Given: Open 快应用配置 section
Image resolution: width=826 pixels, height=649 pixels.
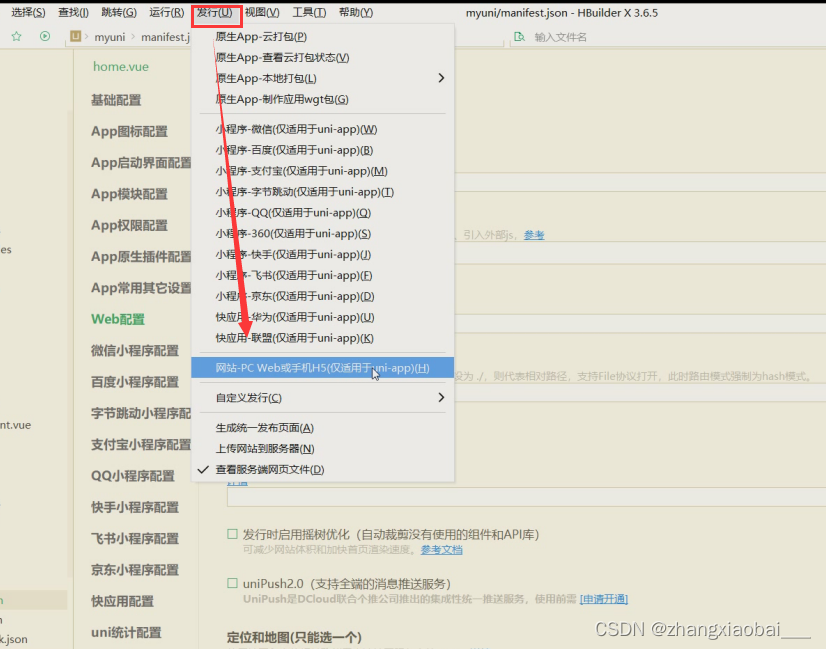Looking at the screenshot, I should click(x=122, y=602).
